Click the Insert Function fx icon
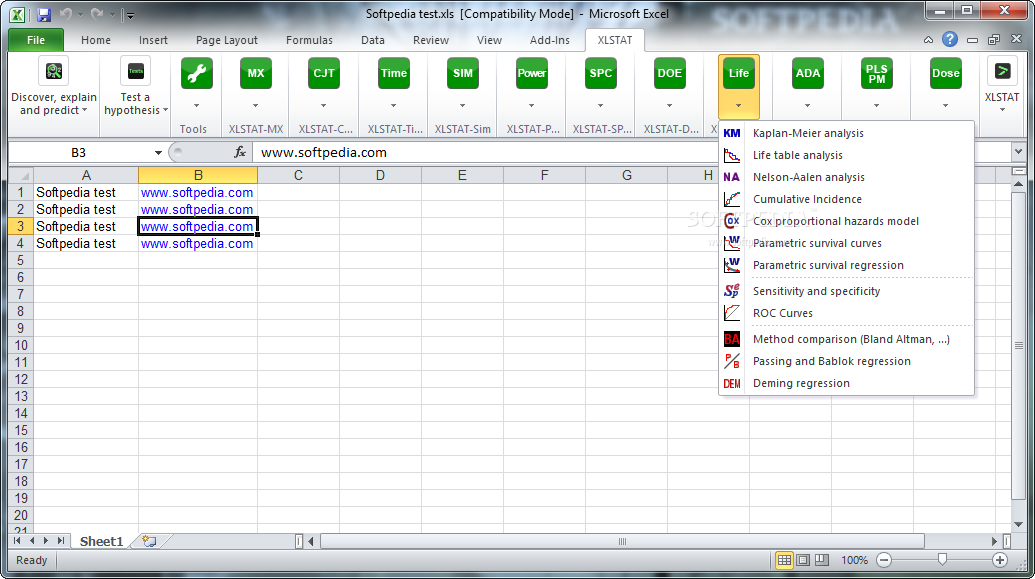The width and height of the screenshot is (1035, 579). coord(240,153)
